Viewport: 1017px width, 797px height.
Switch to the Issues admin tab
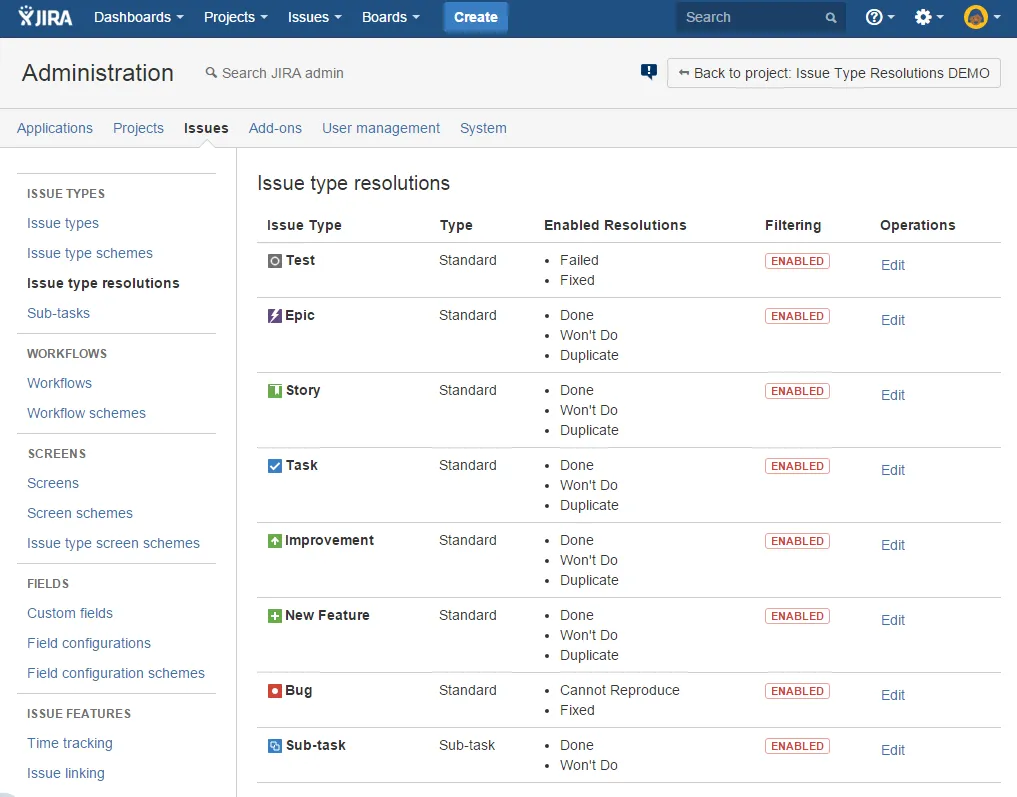coord(206,128)
